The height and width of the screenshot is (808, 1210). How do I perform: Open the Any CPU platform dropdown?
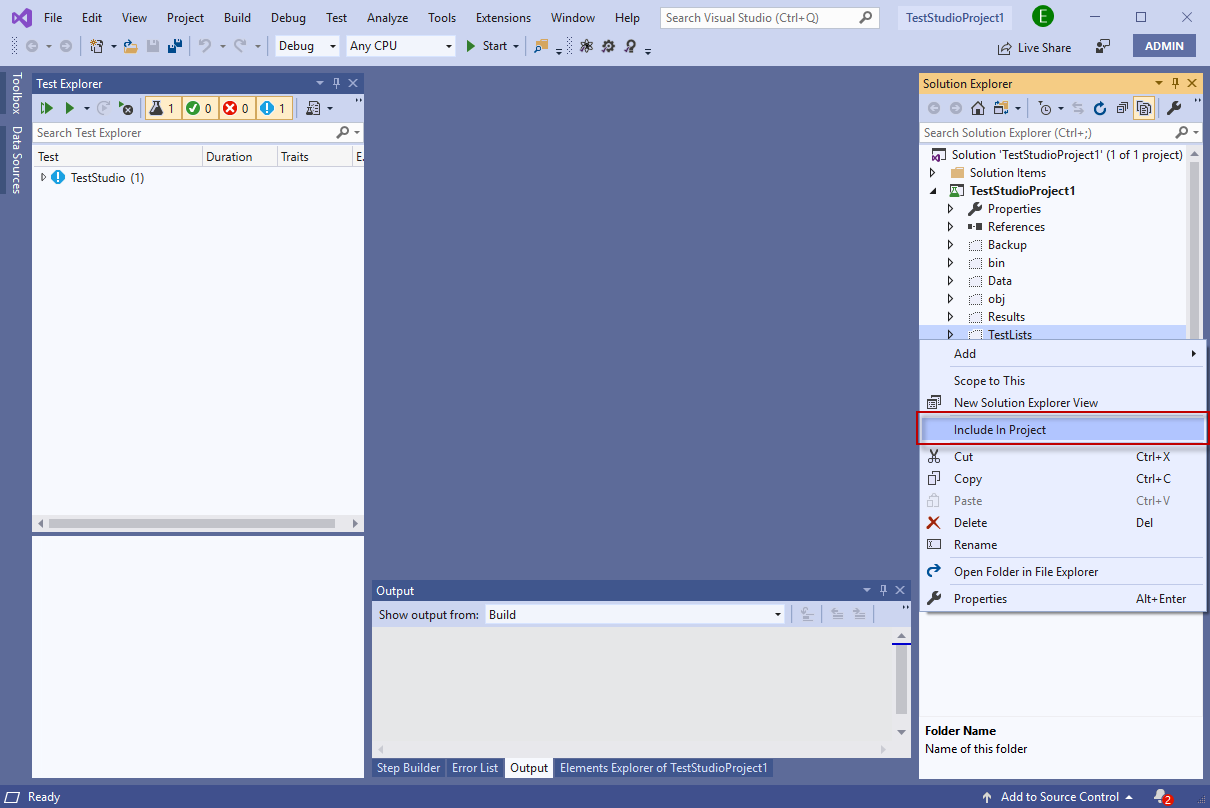tap(401, 46)
